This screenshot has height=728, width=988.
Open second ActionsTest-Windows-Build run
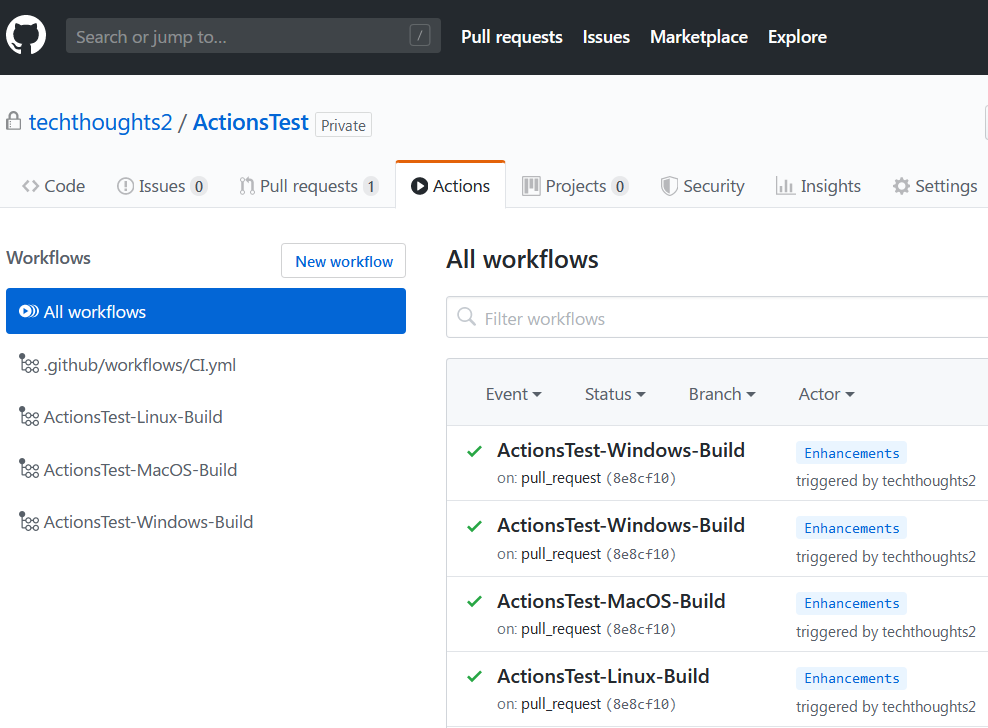tap(621, 525)
